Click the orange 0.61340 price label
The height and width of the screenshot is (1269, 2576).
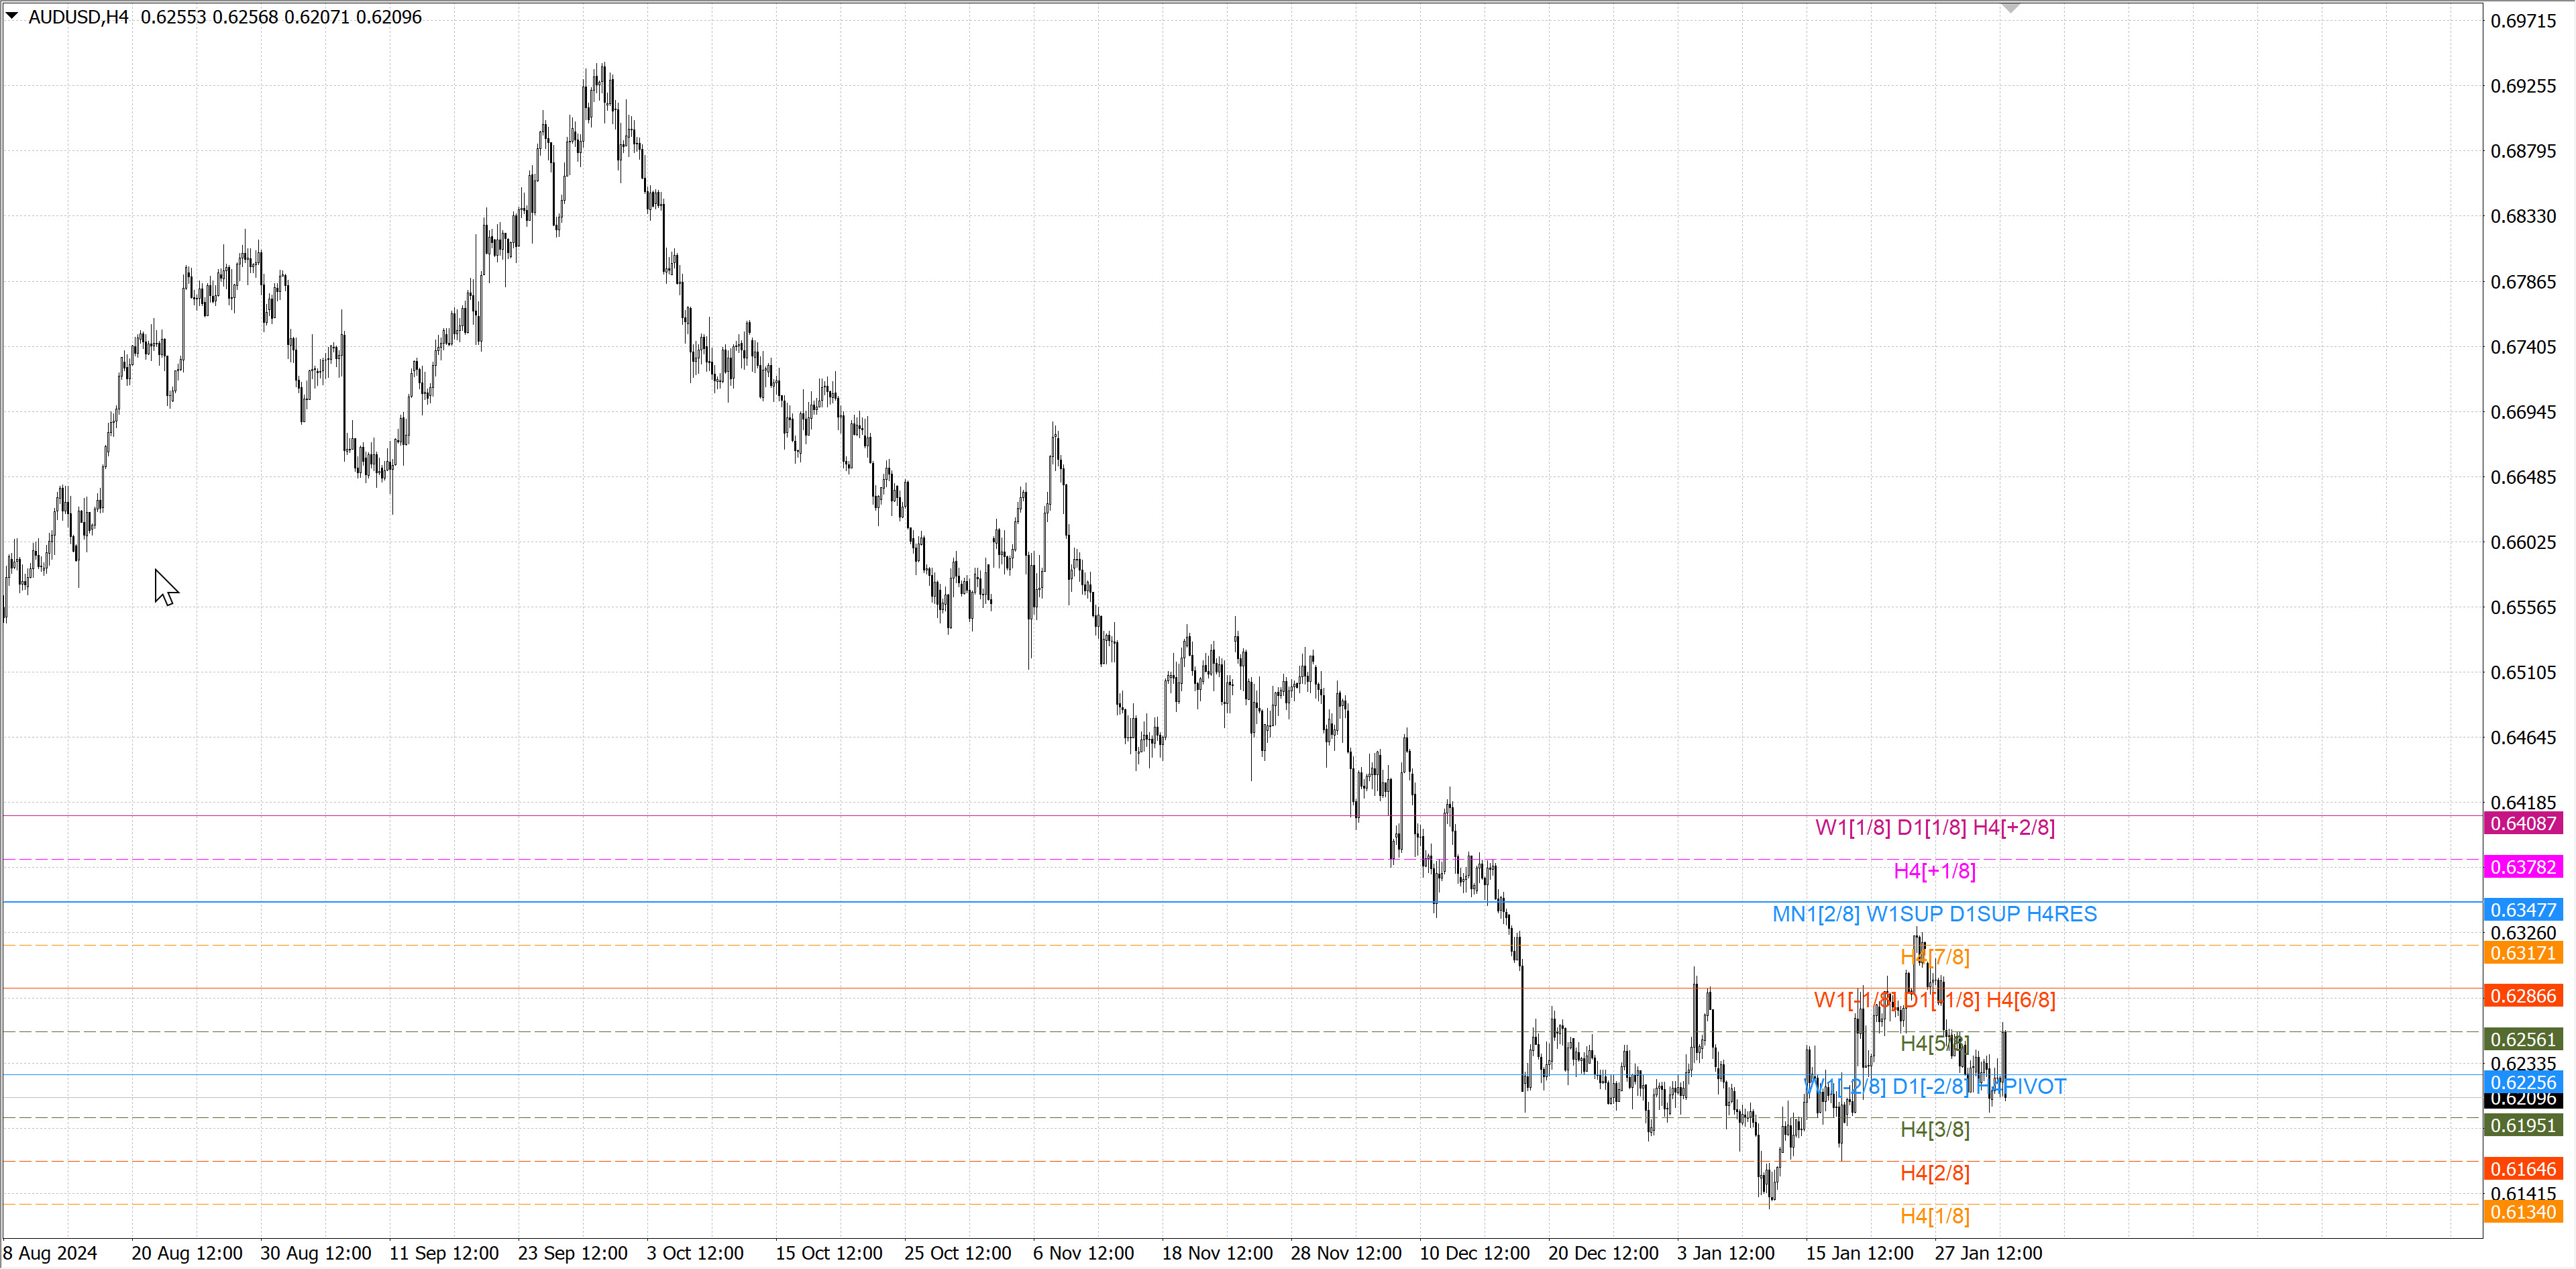click(2522, 1212)
